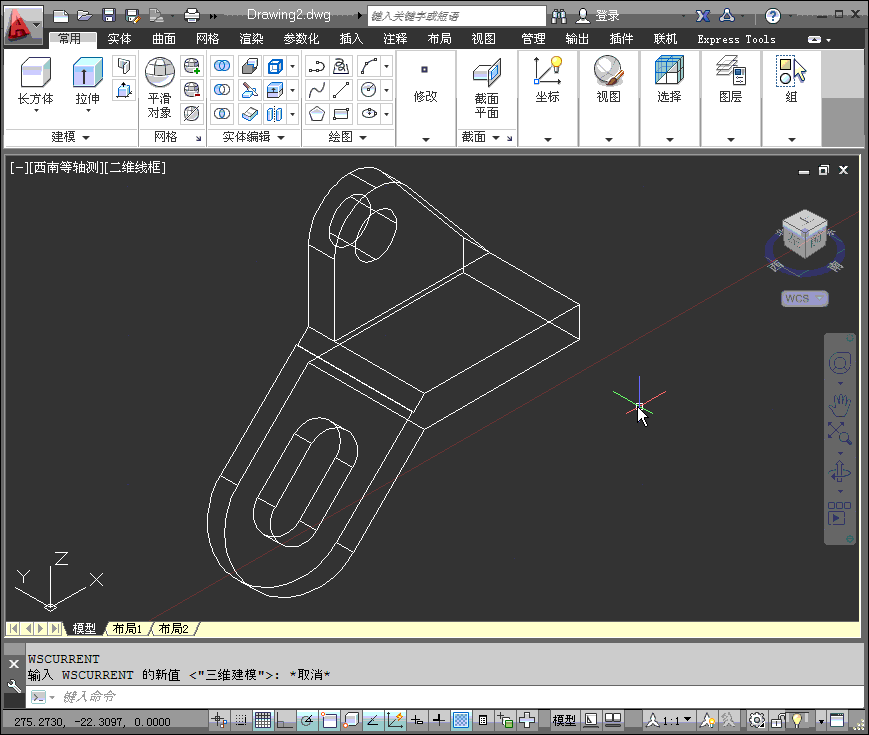
Task: Toggle dynamic UCS in status bar
Action: click(395, 720)
